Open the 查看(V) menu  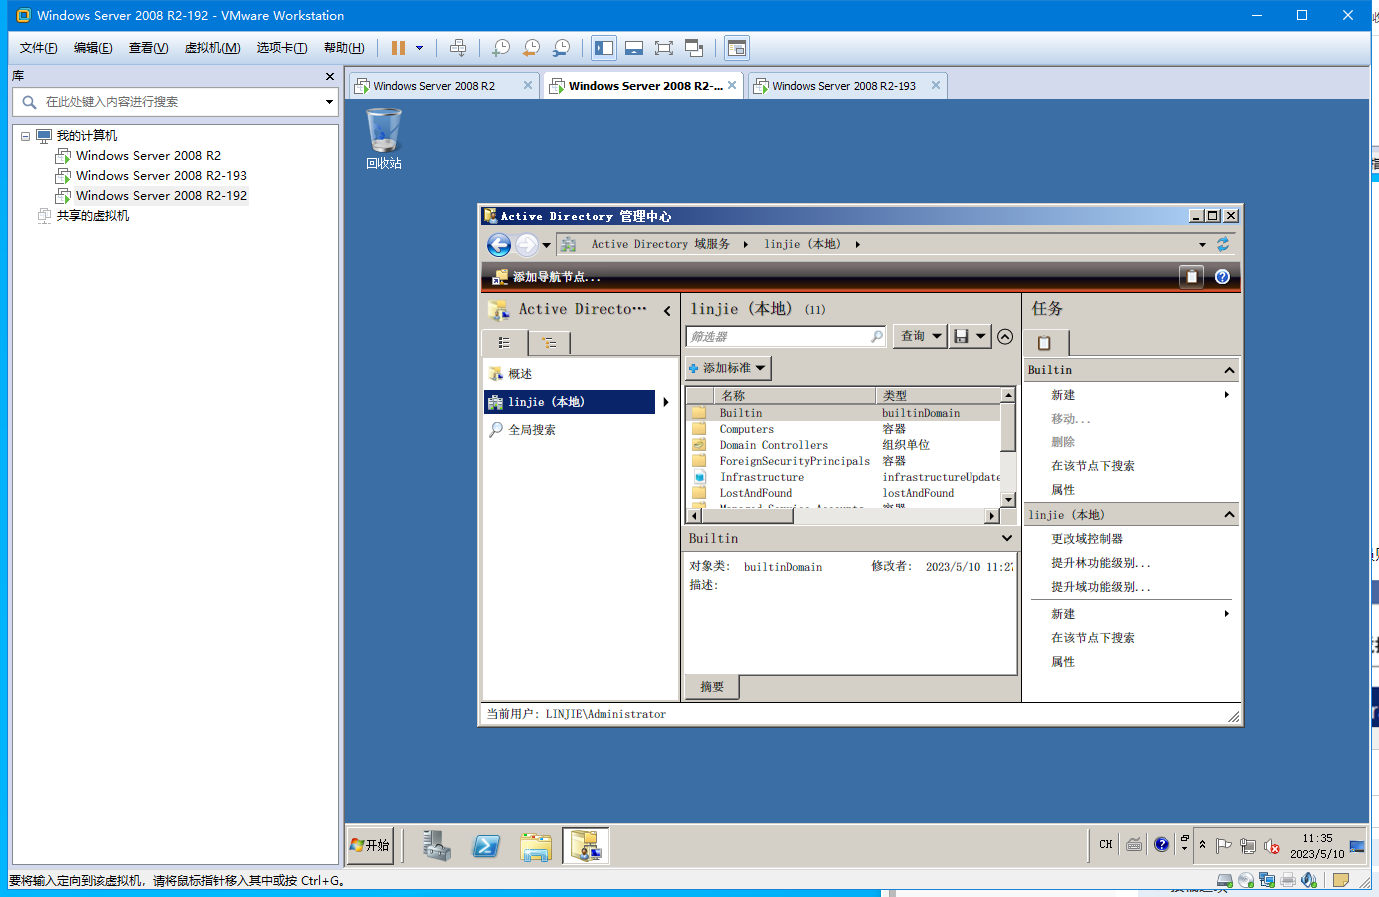click(x=148, y=48)
